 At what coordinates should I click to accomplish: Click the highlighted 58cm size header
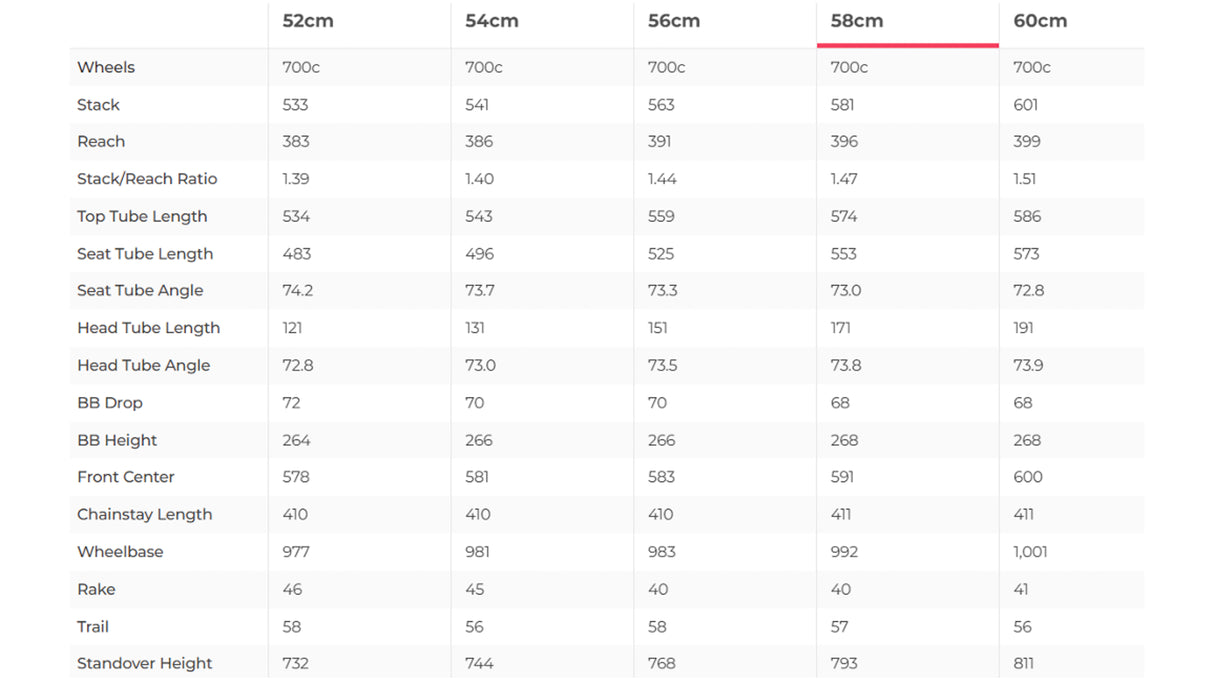(x=857, y=21)
